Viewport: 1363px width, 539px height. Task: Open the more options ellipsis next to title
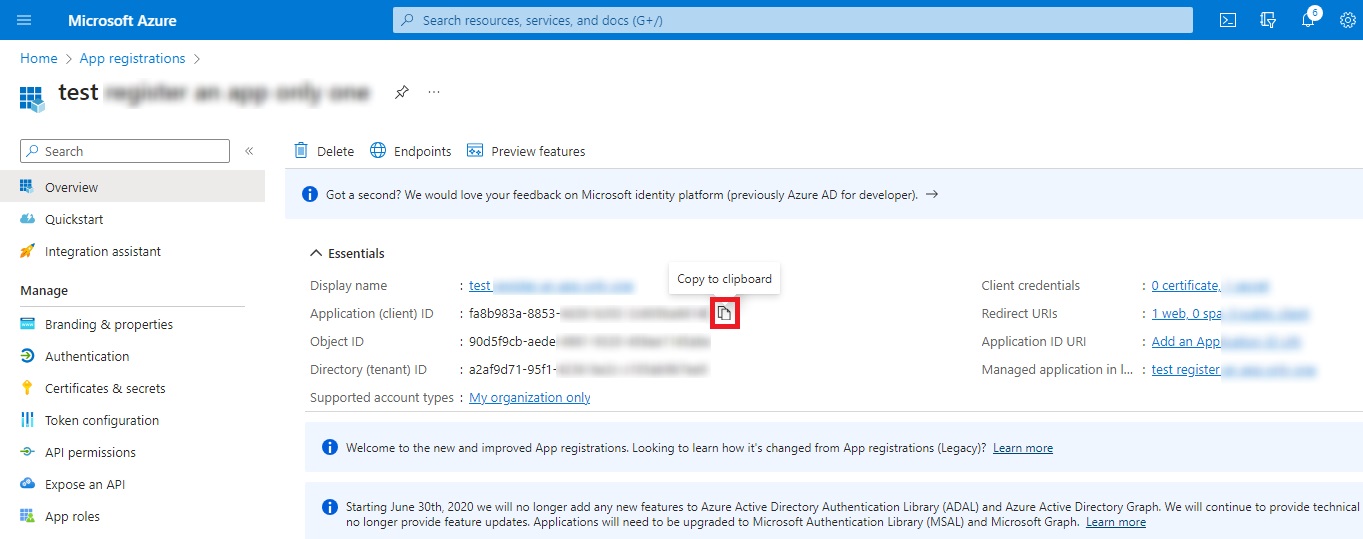pyautogui.click(x=434, y=92)
